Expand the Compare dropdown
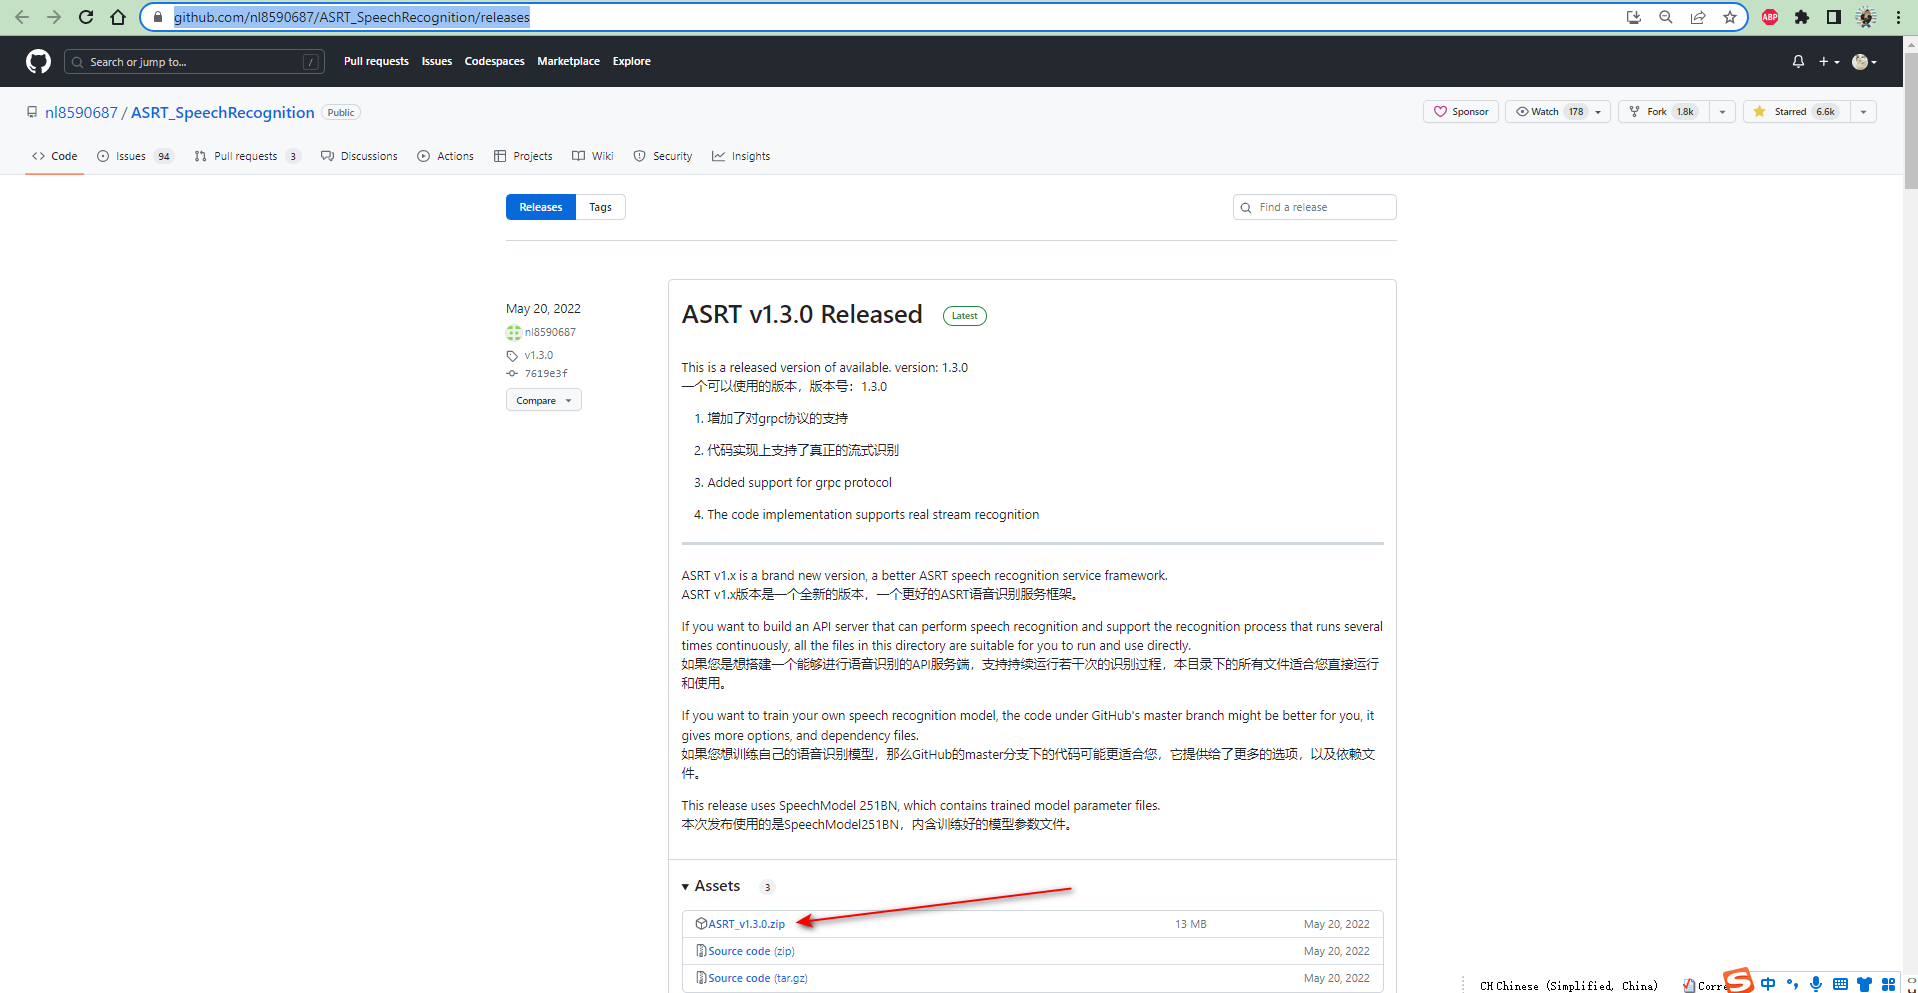This screenshot has width=1918, height=993. (x=544, y=401)
